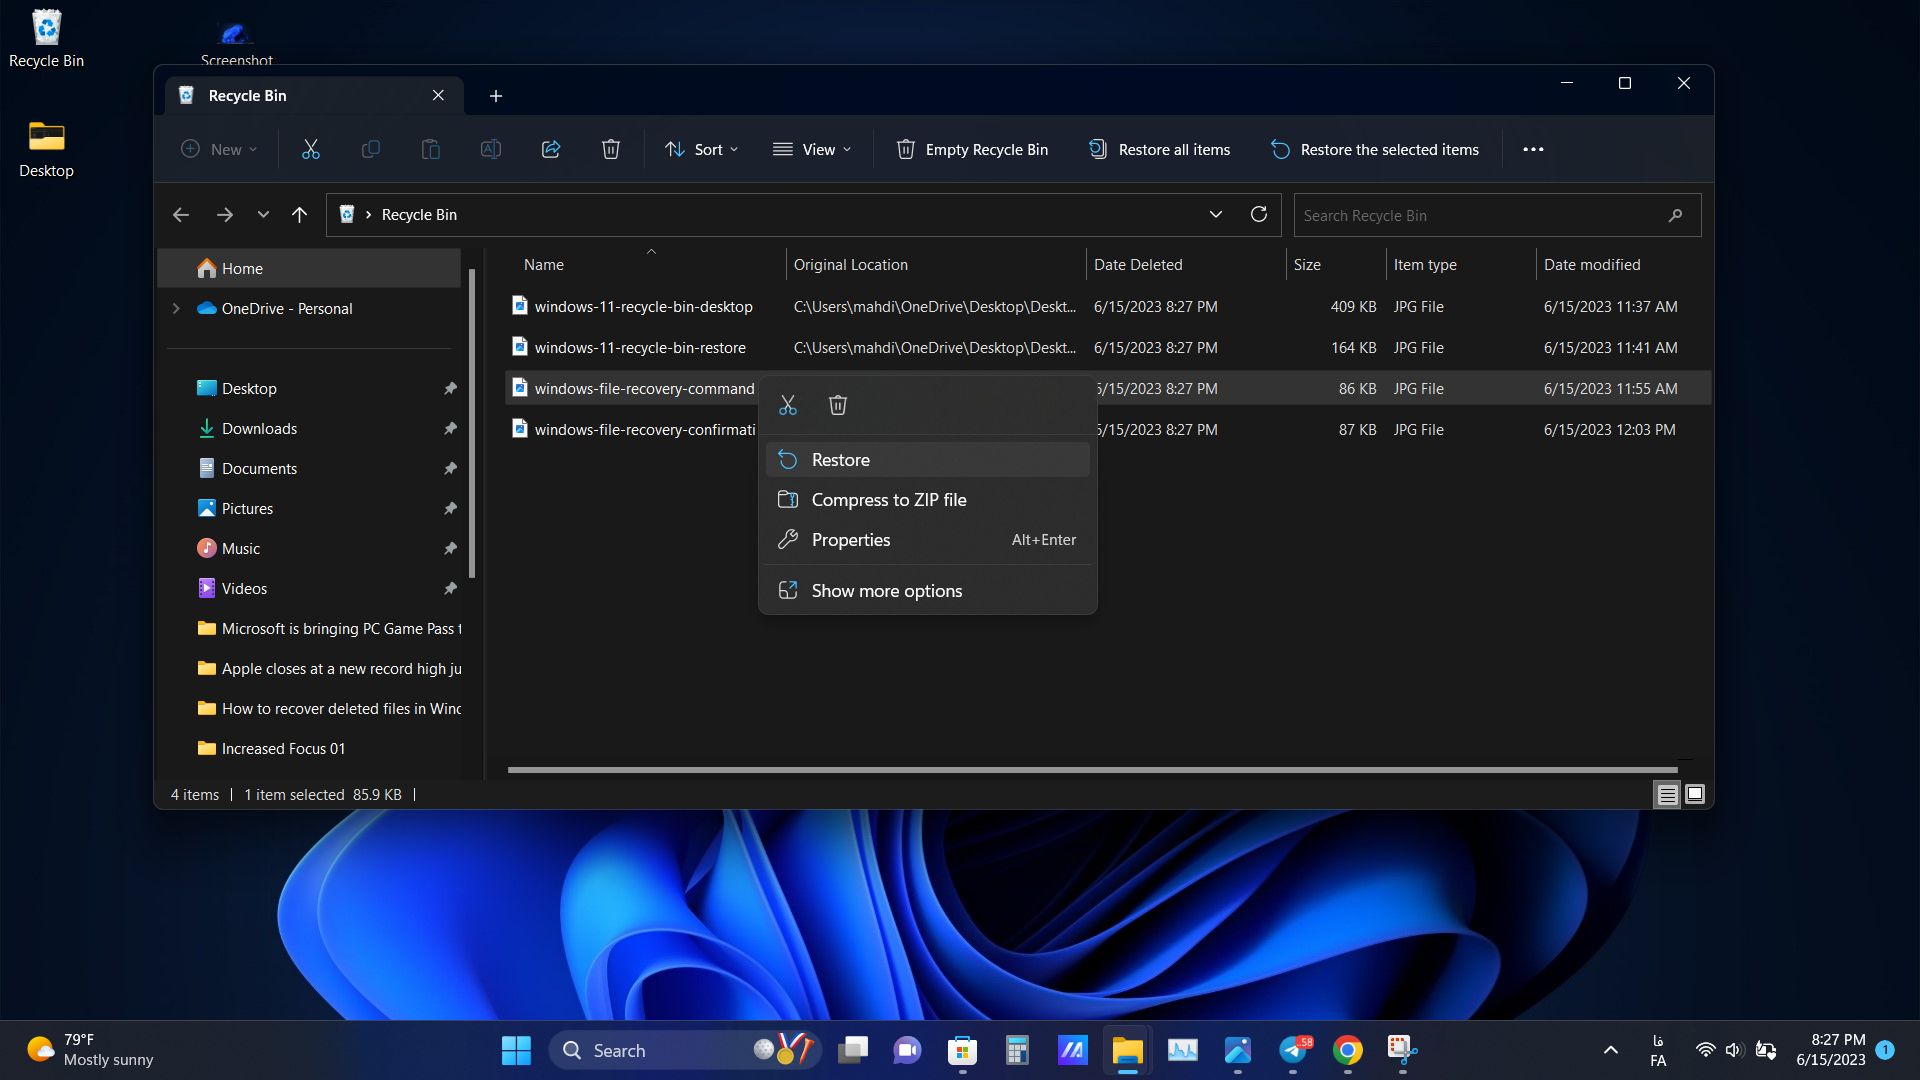This screenshot has height=1080, width=1920.
Task: Click Restore the selected items
Action: click(1375, 149)
